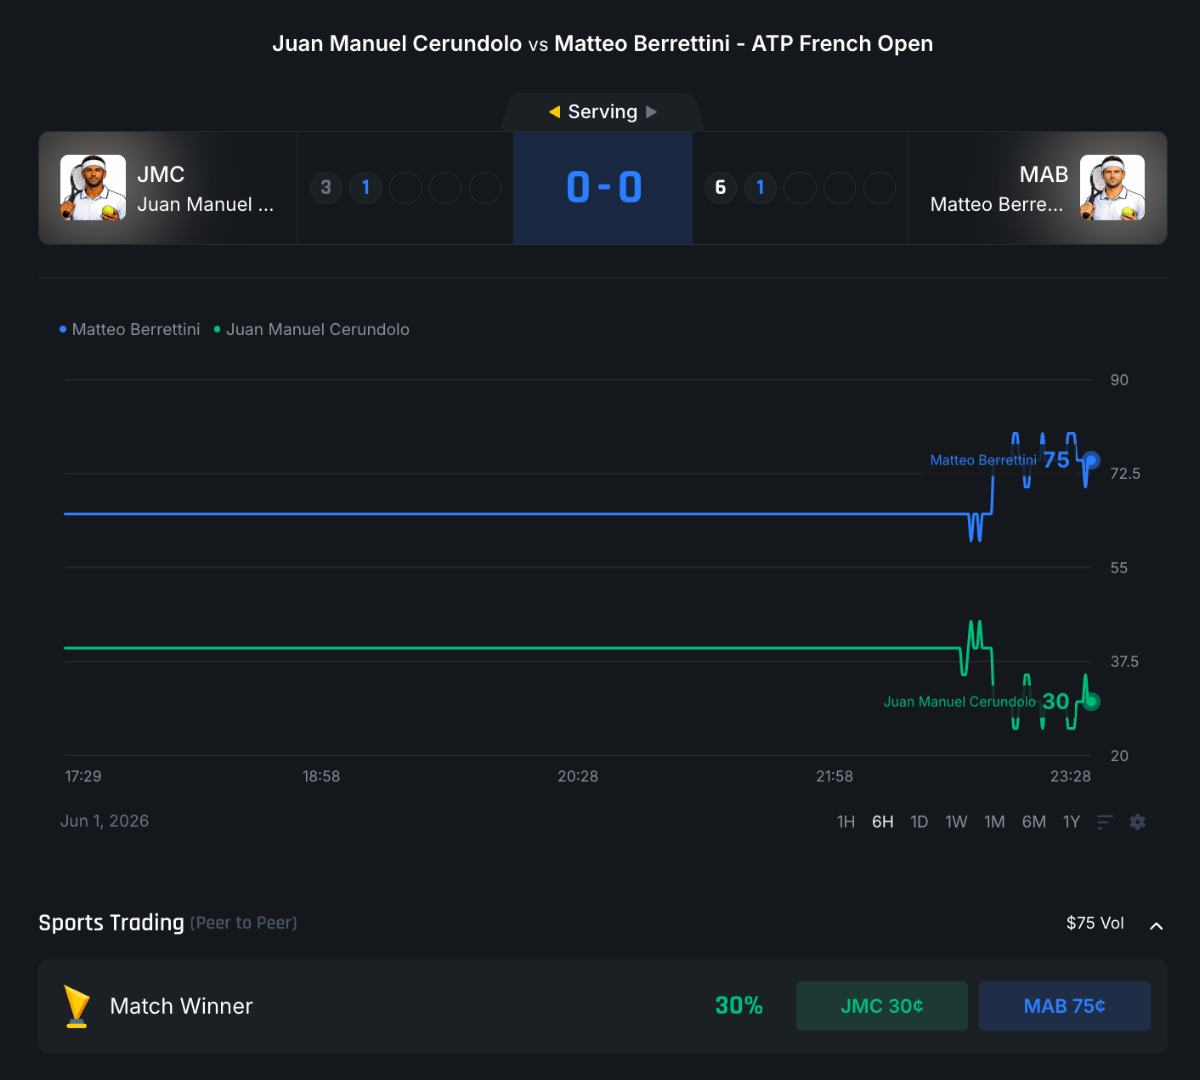The image size is (1200, 1080).
Task: Select the 6H time range
Action: [883, 822]
